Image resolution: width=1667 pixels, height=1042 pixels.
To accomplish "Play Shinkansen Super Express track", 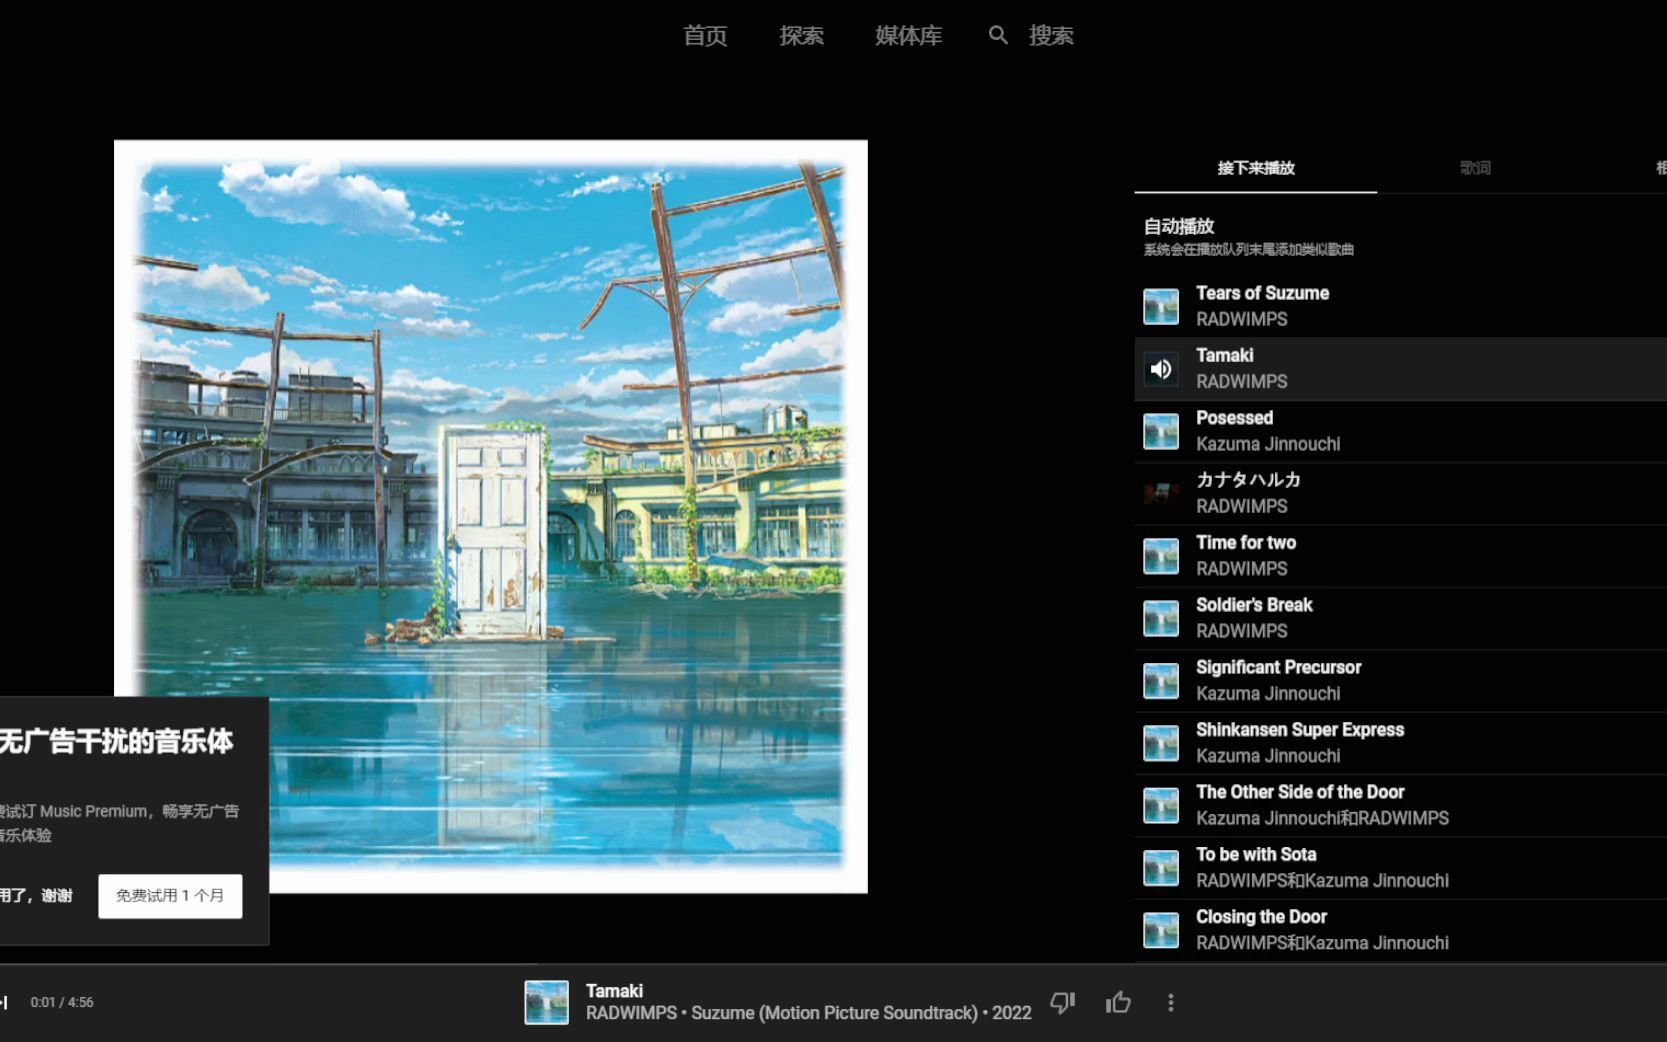I will 1400,743.
